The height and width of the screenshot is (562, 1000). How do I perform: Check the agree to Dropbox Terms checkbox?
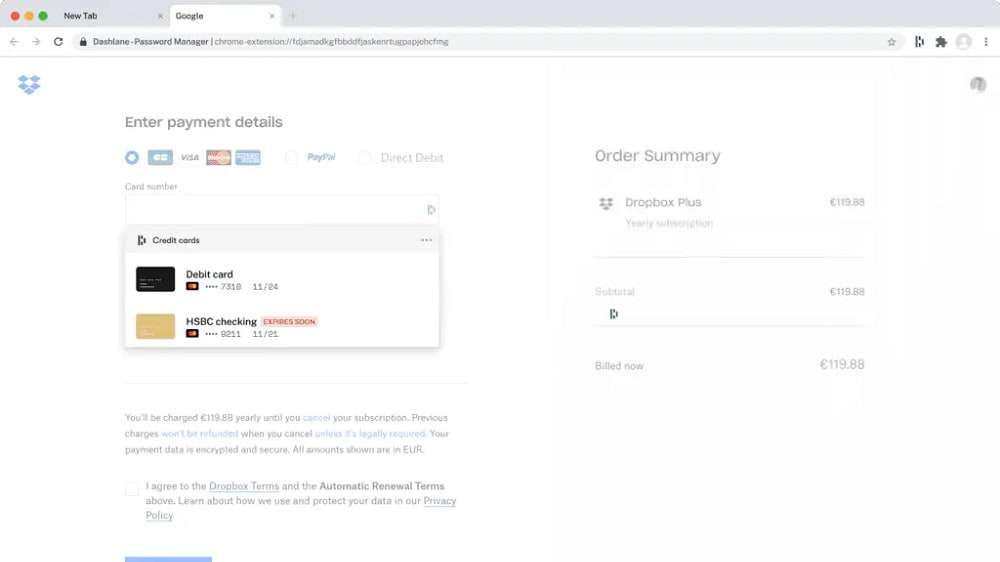click(x=132, y=489)
